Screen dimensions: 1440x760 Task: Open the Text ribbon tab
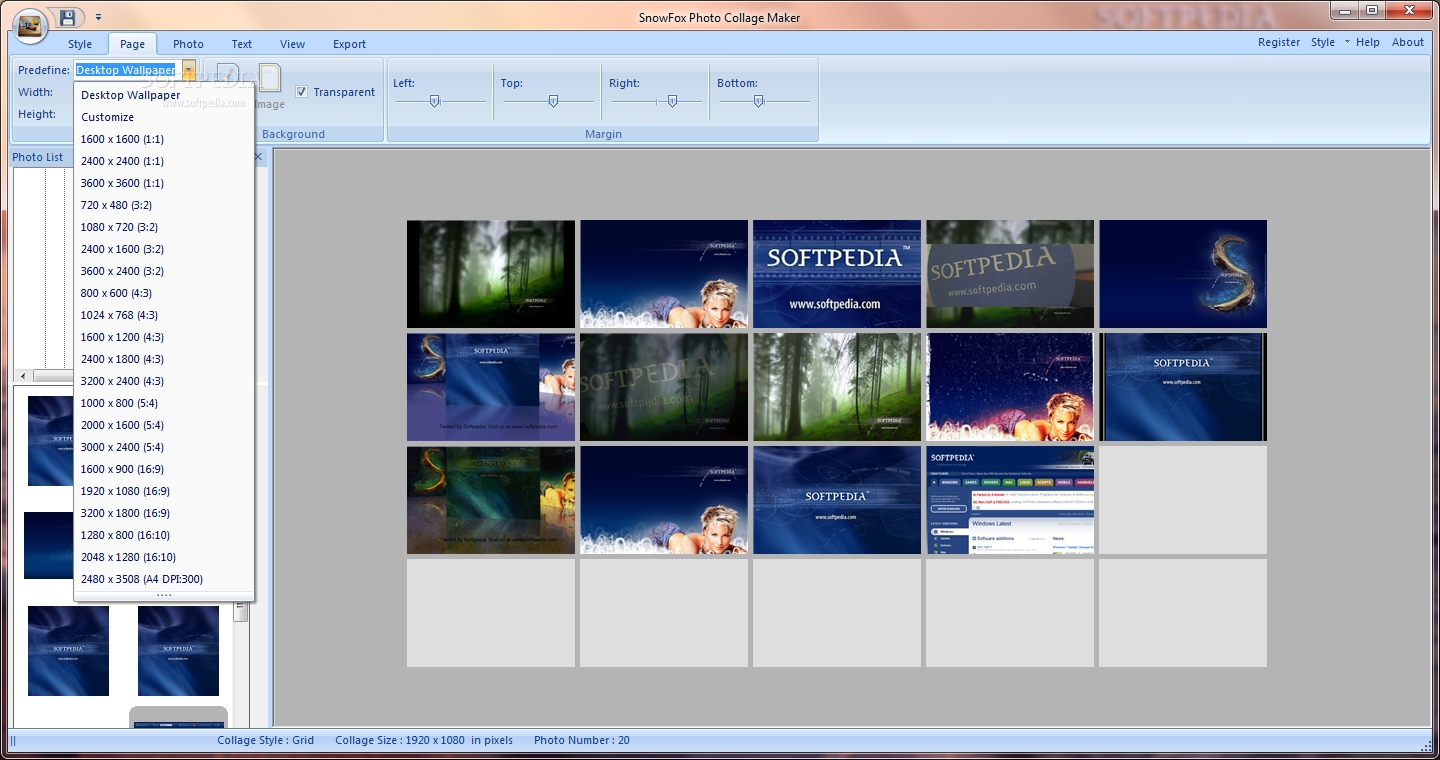click(242, 44)
